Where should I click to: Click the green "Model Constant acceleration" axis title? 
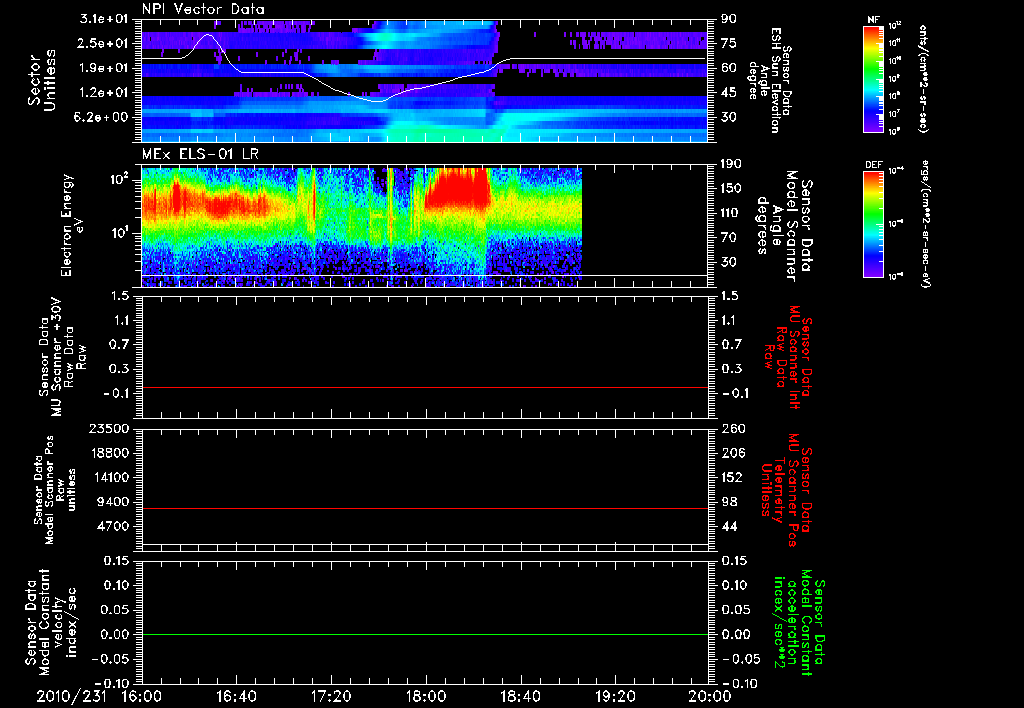(x=799, y=623)
